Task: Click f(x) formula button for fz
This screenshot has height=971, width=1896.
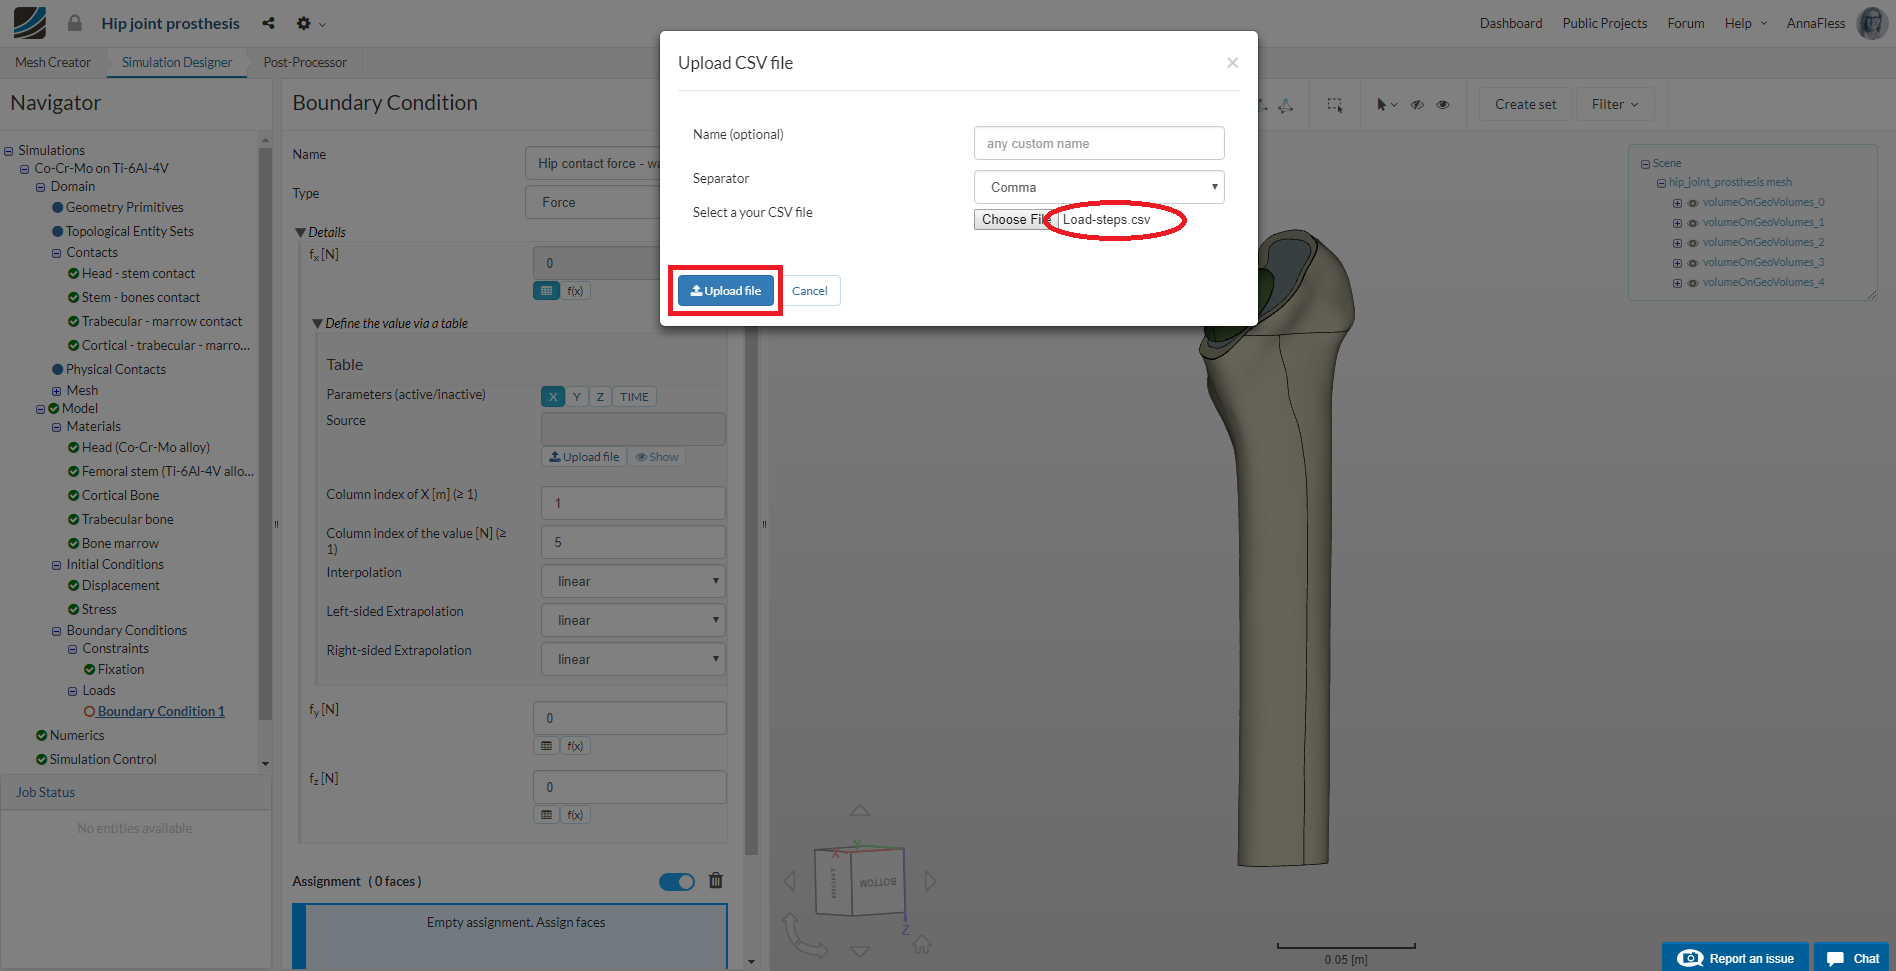Action: coord(575,815)
